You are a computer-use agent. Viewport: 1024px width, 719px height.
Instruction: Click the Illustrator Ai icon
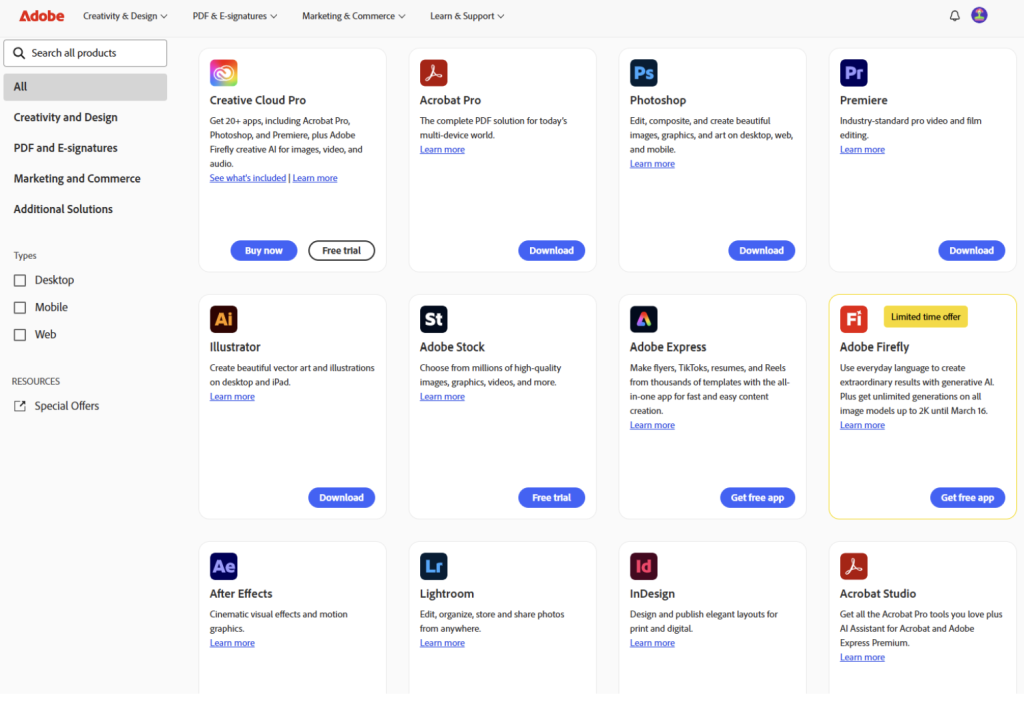pyautogui.click(x=224, y=319)
